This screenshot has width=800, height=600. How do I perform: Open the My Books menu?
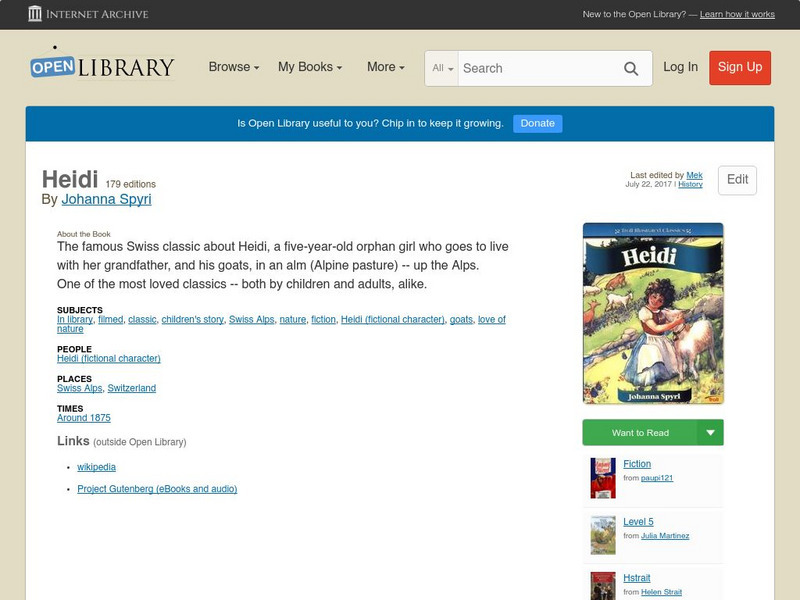tap(310, 67)
